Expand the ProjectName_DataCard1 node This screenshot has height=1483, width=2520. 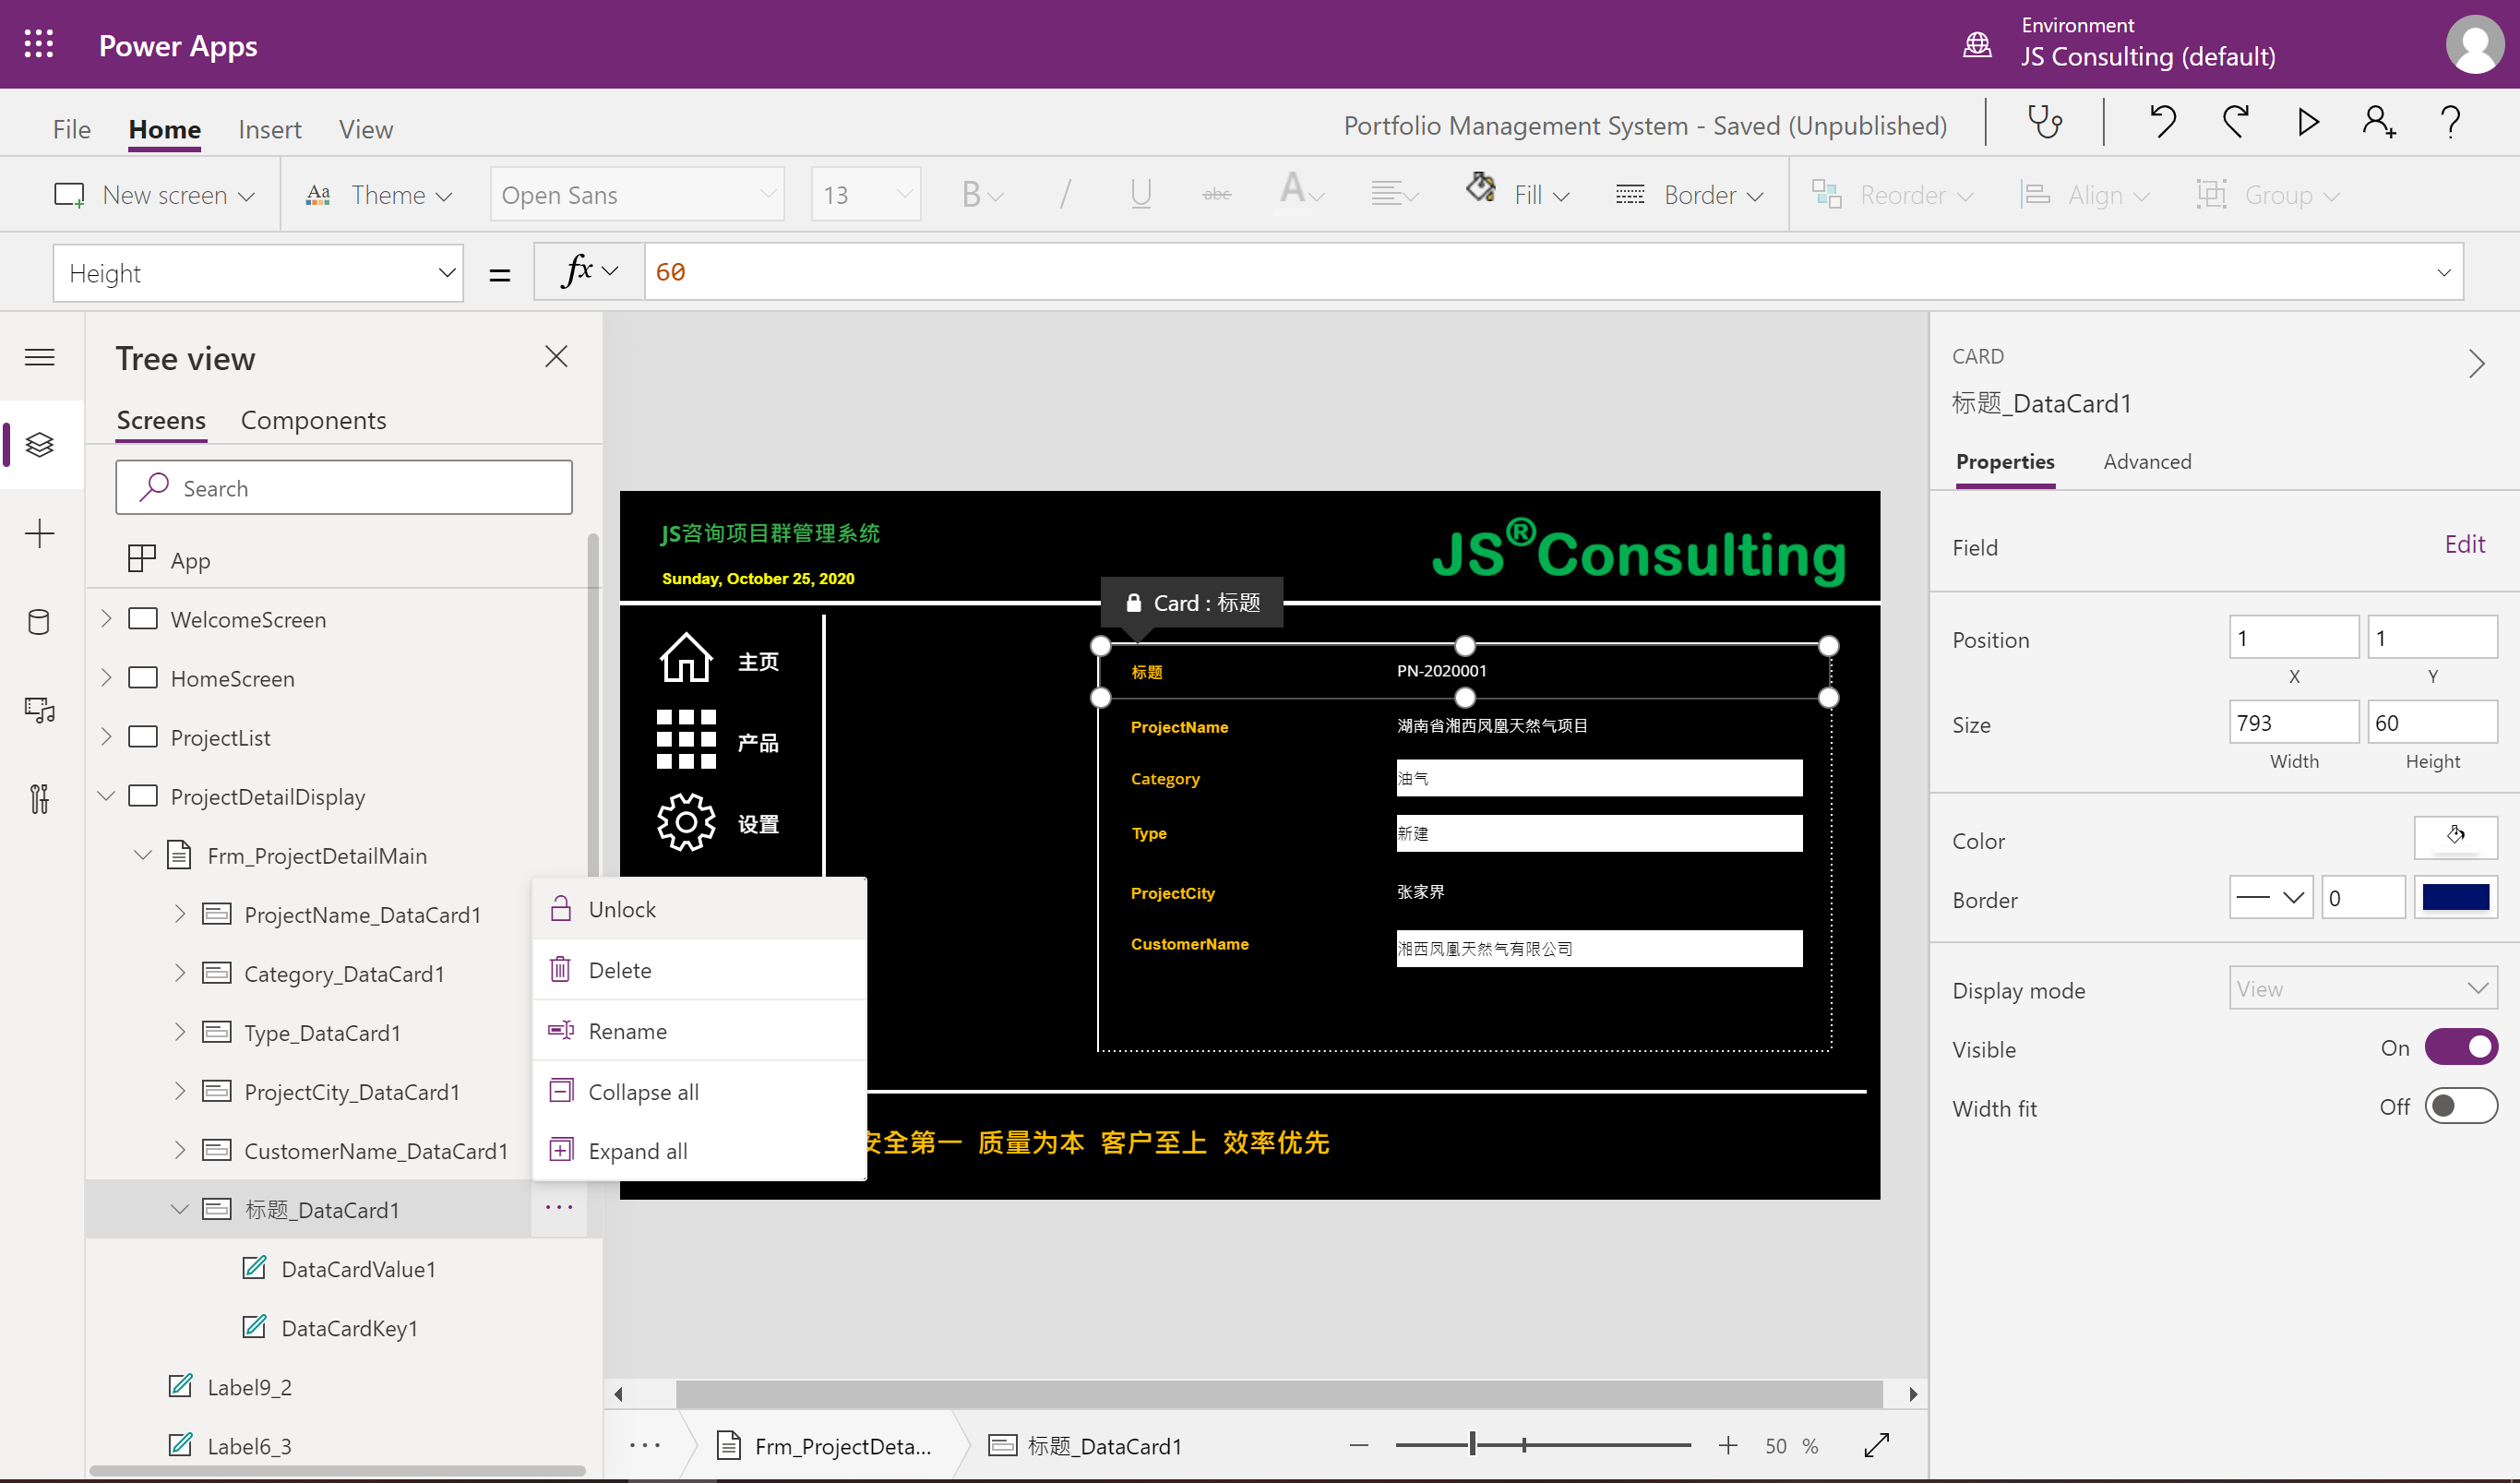point(180,914)
